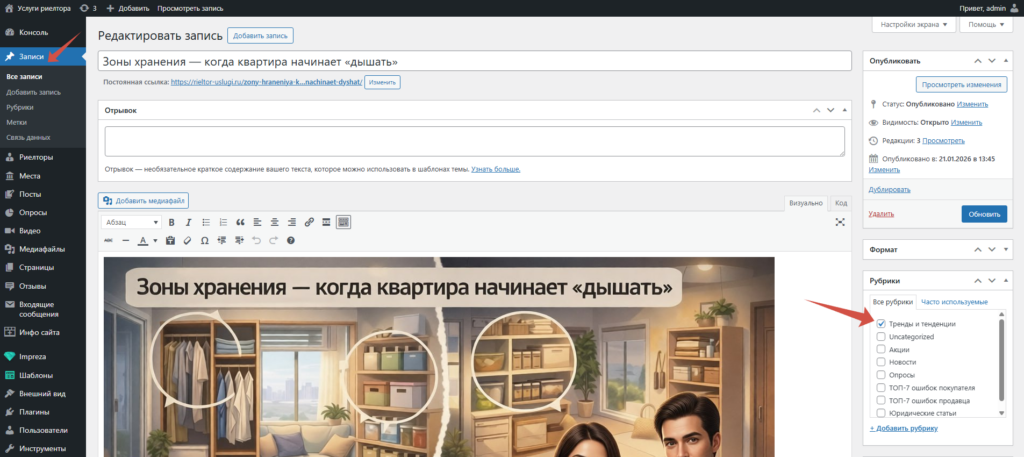Redo the last edit
Screen dimensions: 1024x457
point(273,240)
